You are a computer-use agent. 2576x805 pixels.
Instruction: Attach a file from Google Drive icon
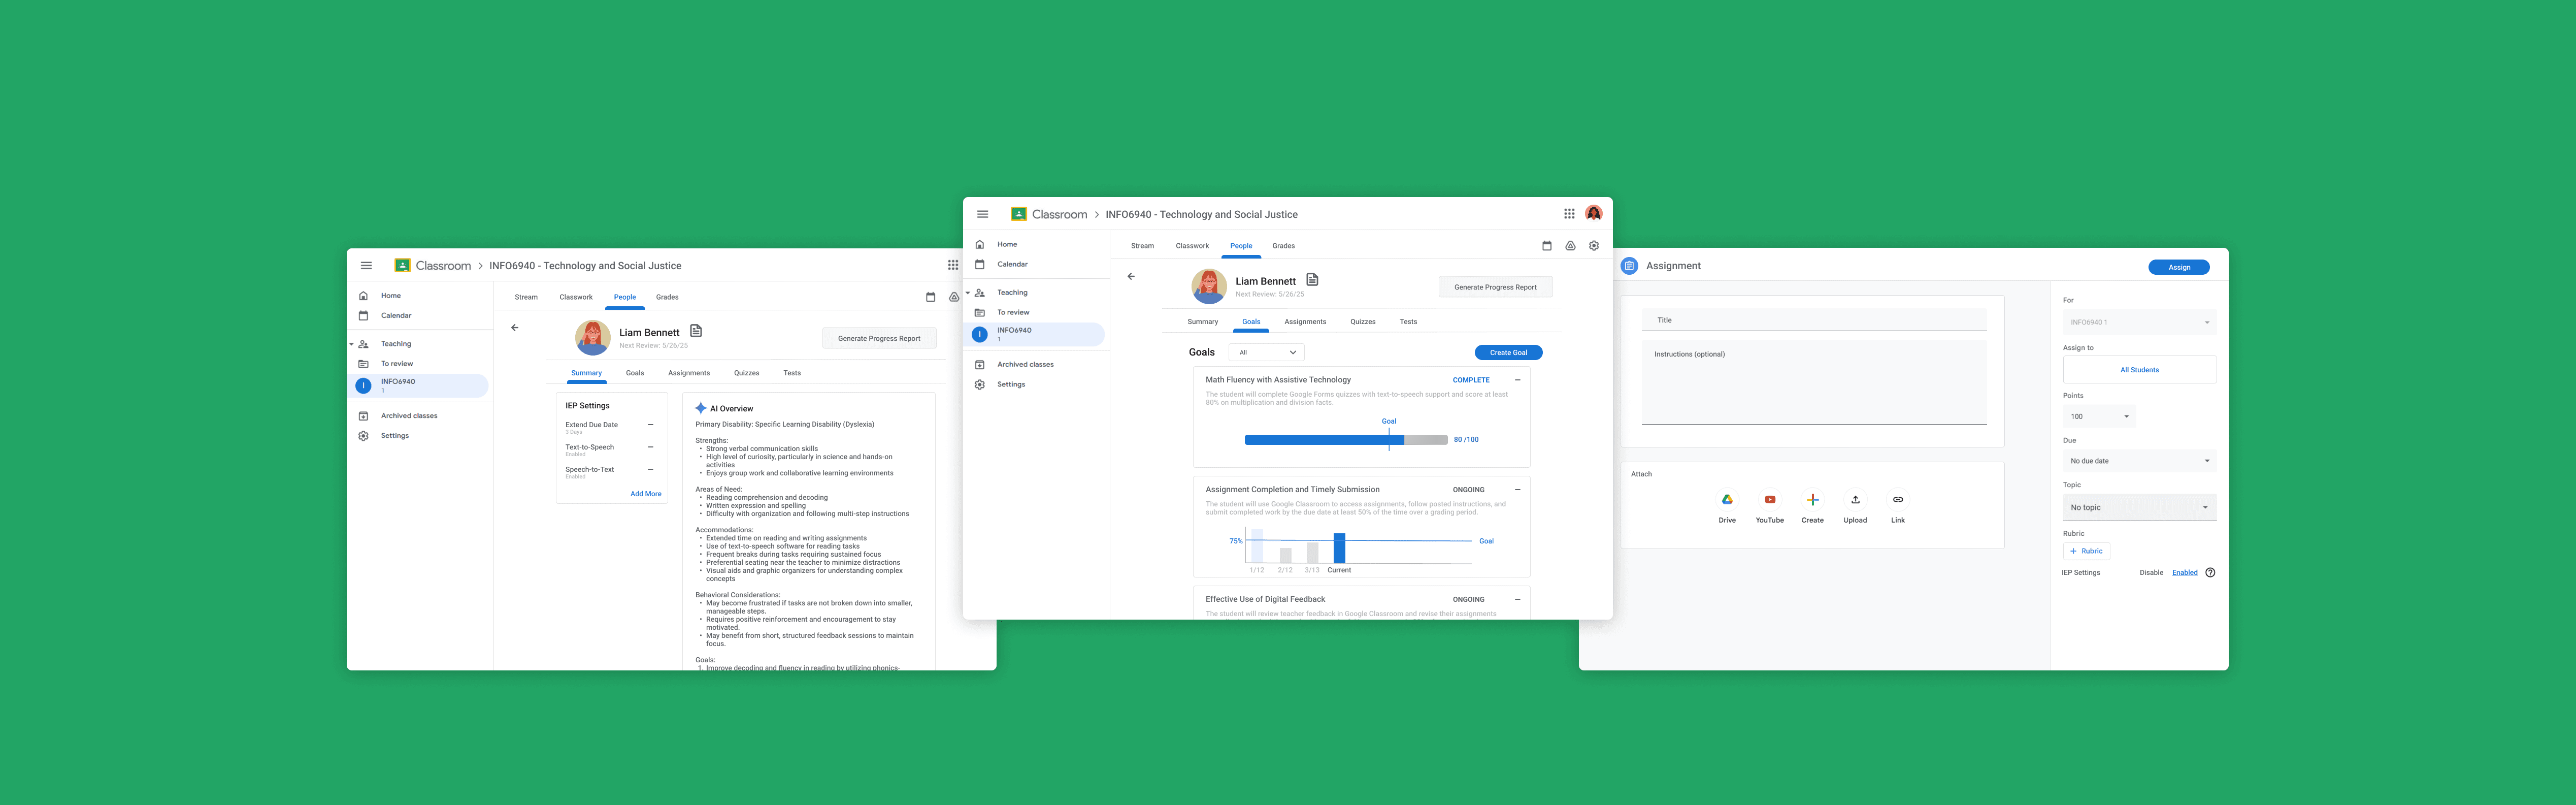coord(1727,500)
